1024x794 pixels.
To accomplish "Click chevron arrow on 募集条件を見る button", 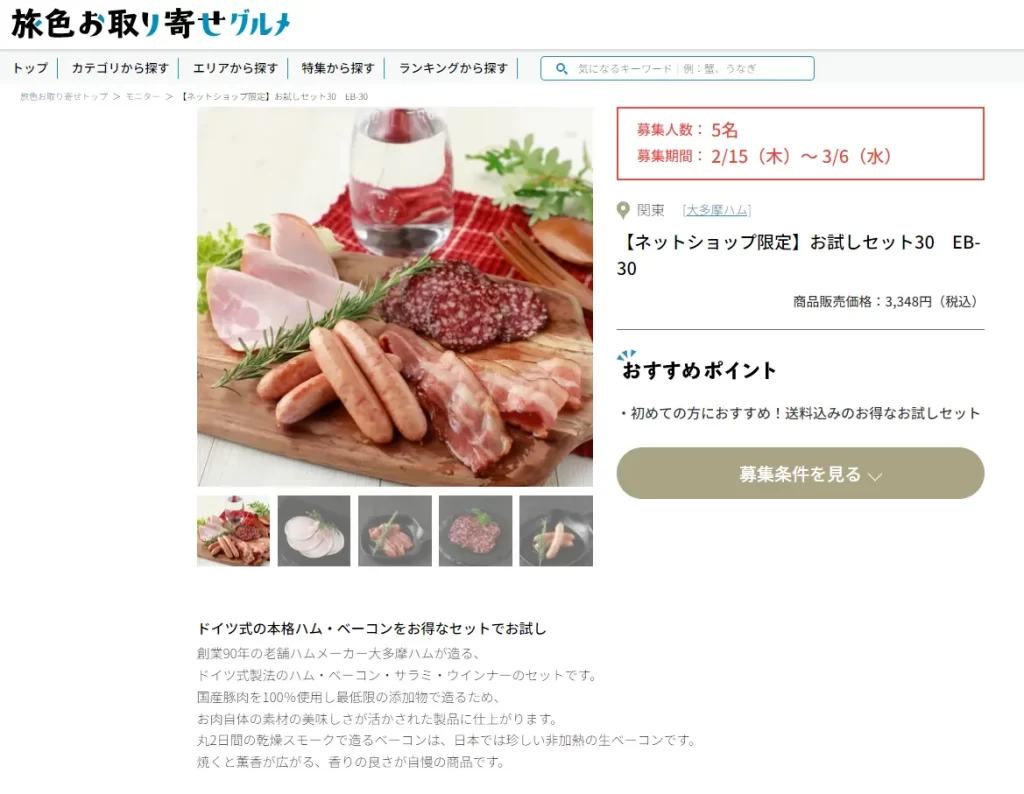I will [x=875, y=476].
